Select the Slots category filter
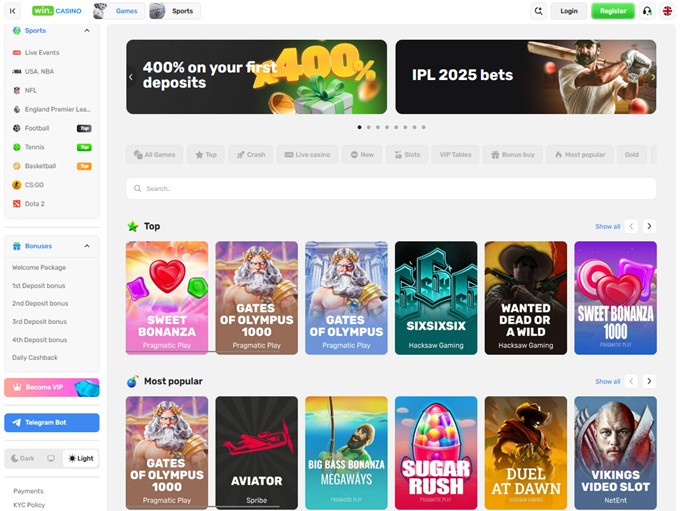Viewport: 680px width, 511px height. tap(405, 155)
